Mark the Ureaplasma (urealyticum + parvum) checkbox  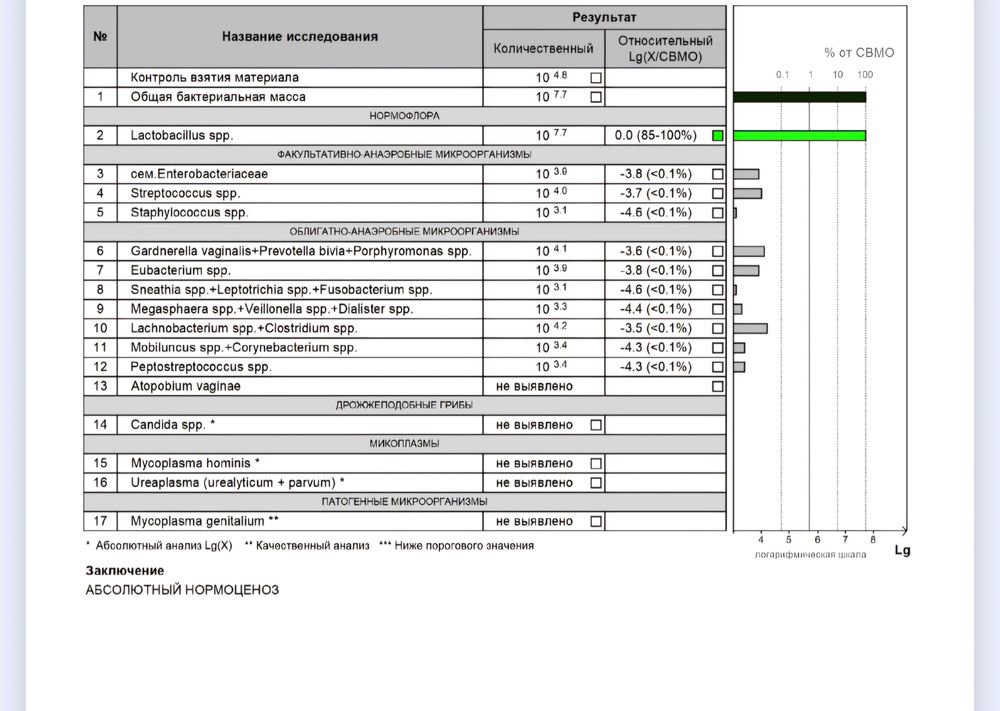(x=596, y=483)
